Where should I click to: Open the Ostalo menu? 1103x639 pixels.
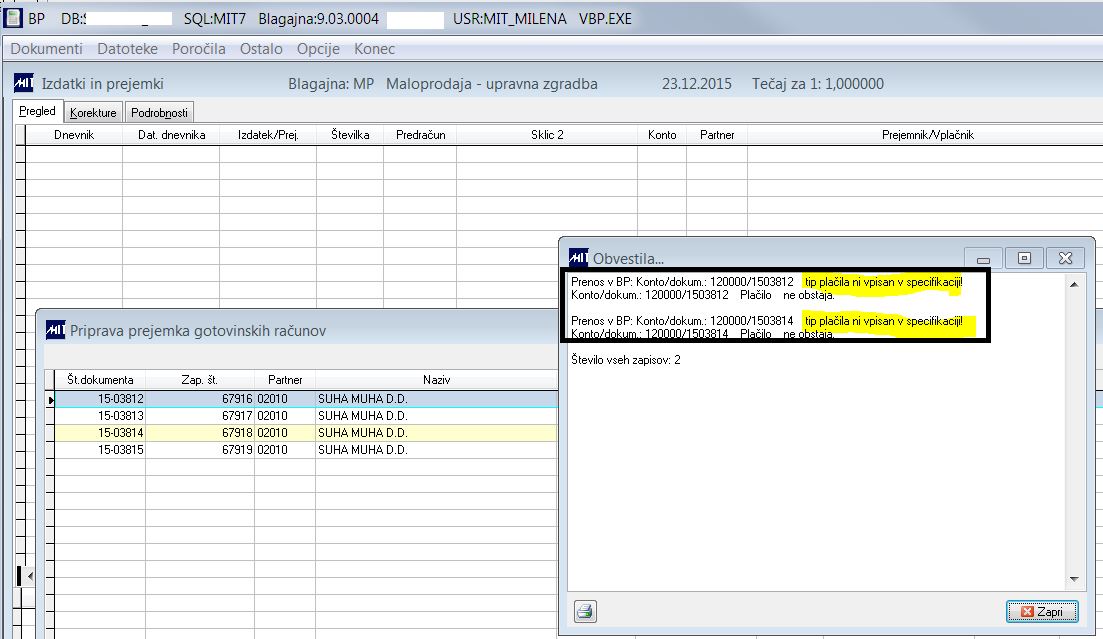261,49
